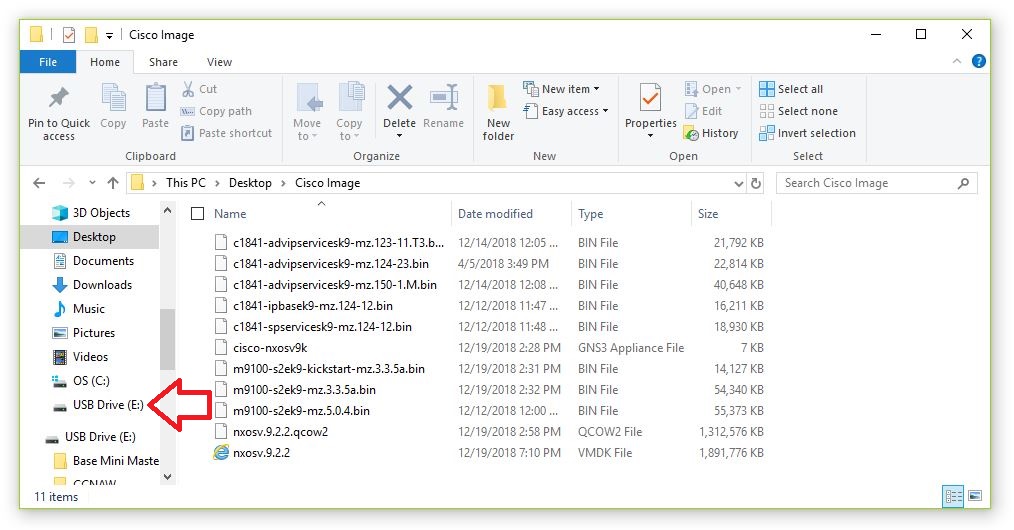This screenshot has width=1014, height=530.
Task: Open the File menu tab
Action: [48, 62]
